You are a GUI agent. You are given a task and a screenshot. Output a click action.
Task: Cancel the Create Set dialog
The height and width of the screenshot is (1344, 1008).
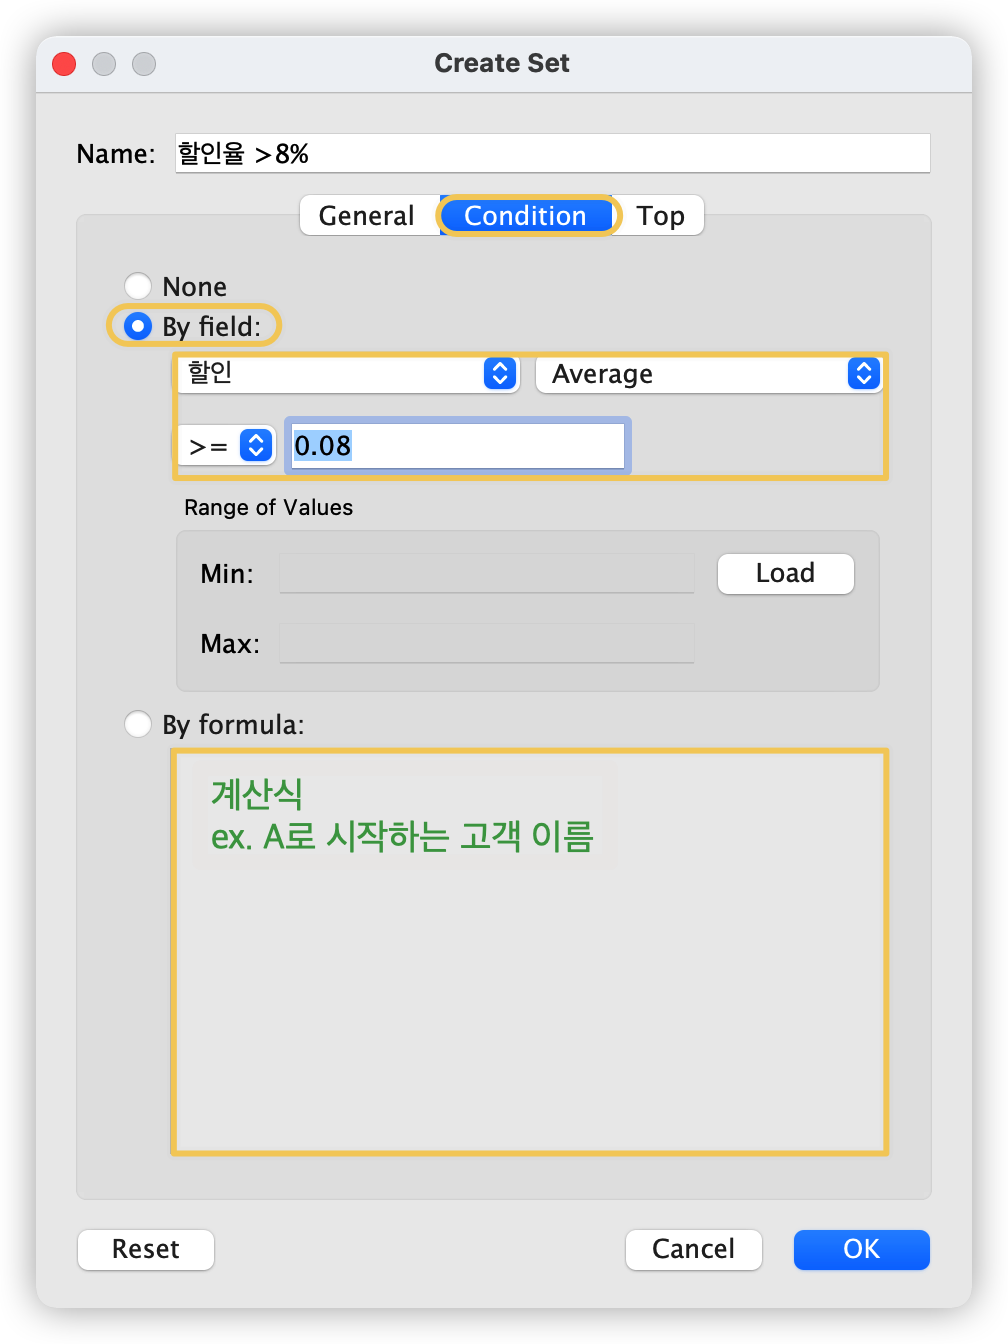coord(693,1249)
